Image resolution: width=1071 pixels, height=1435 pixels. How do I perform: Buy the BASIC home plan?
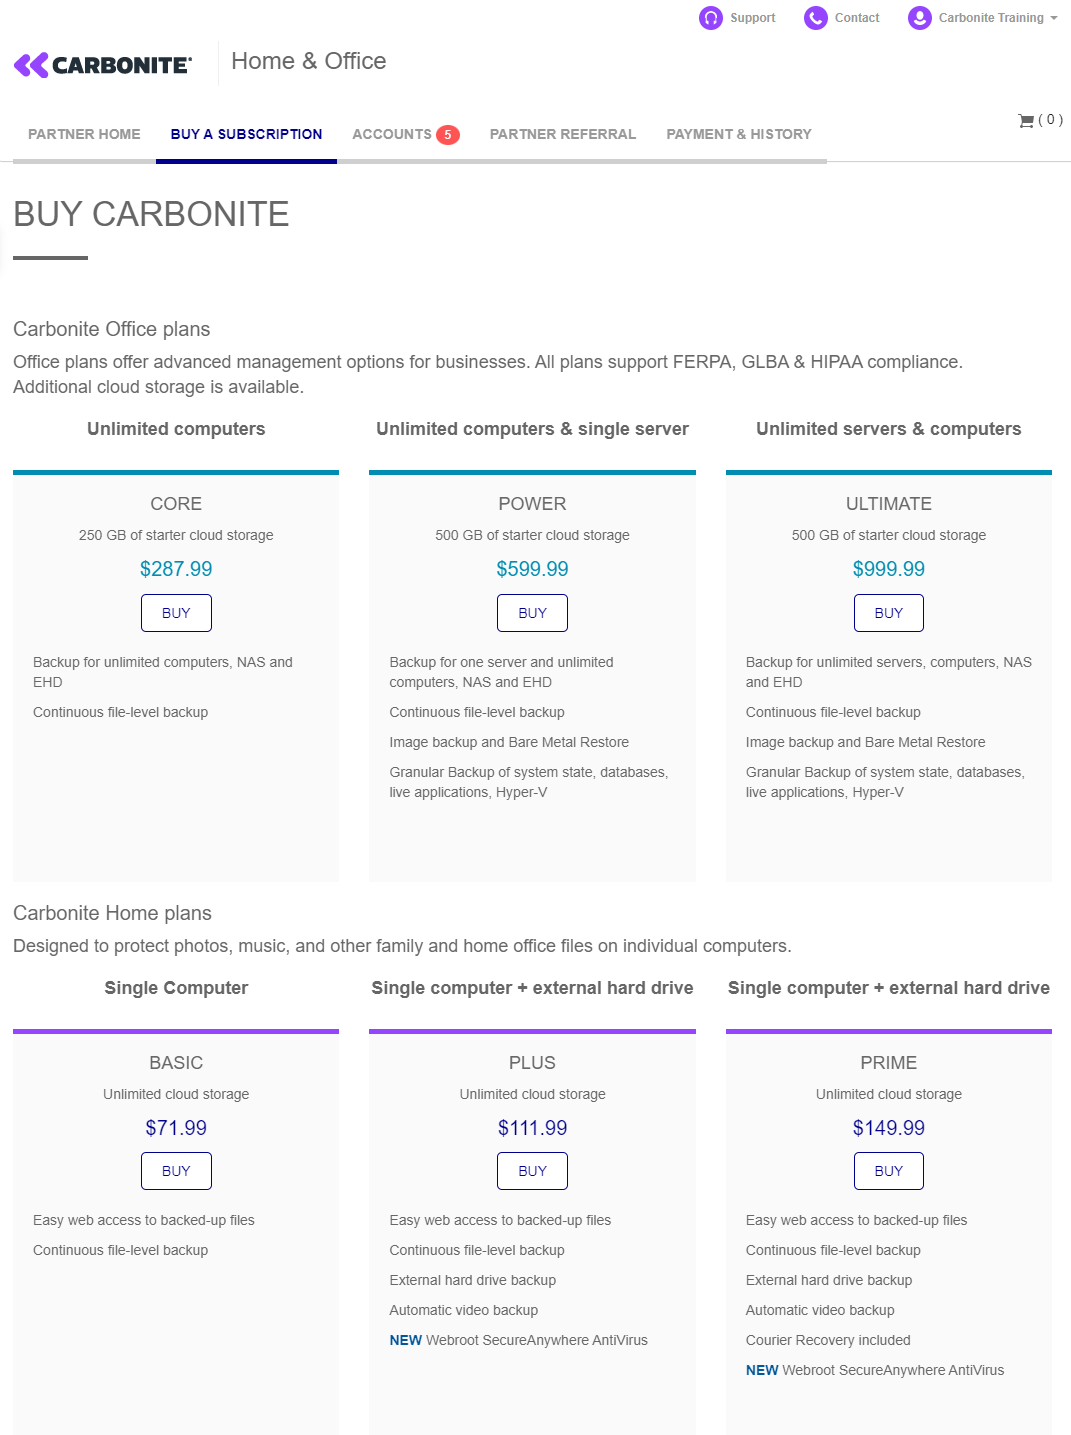pyautogui.click(x=176, y=1171)
